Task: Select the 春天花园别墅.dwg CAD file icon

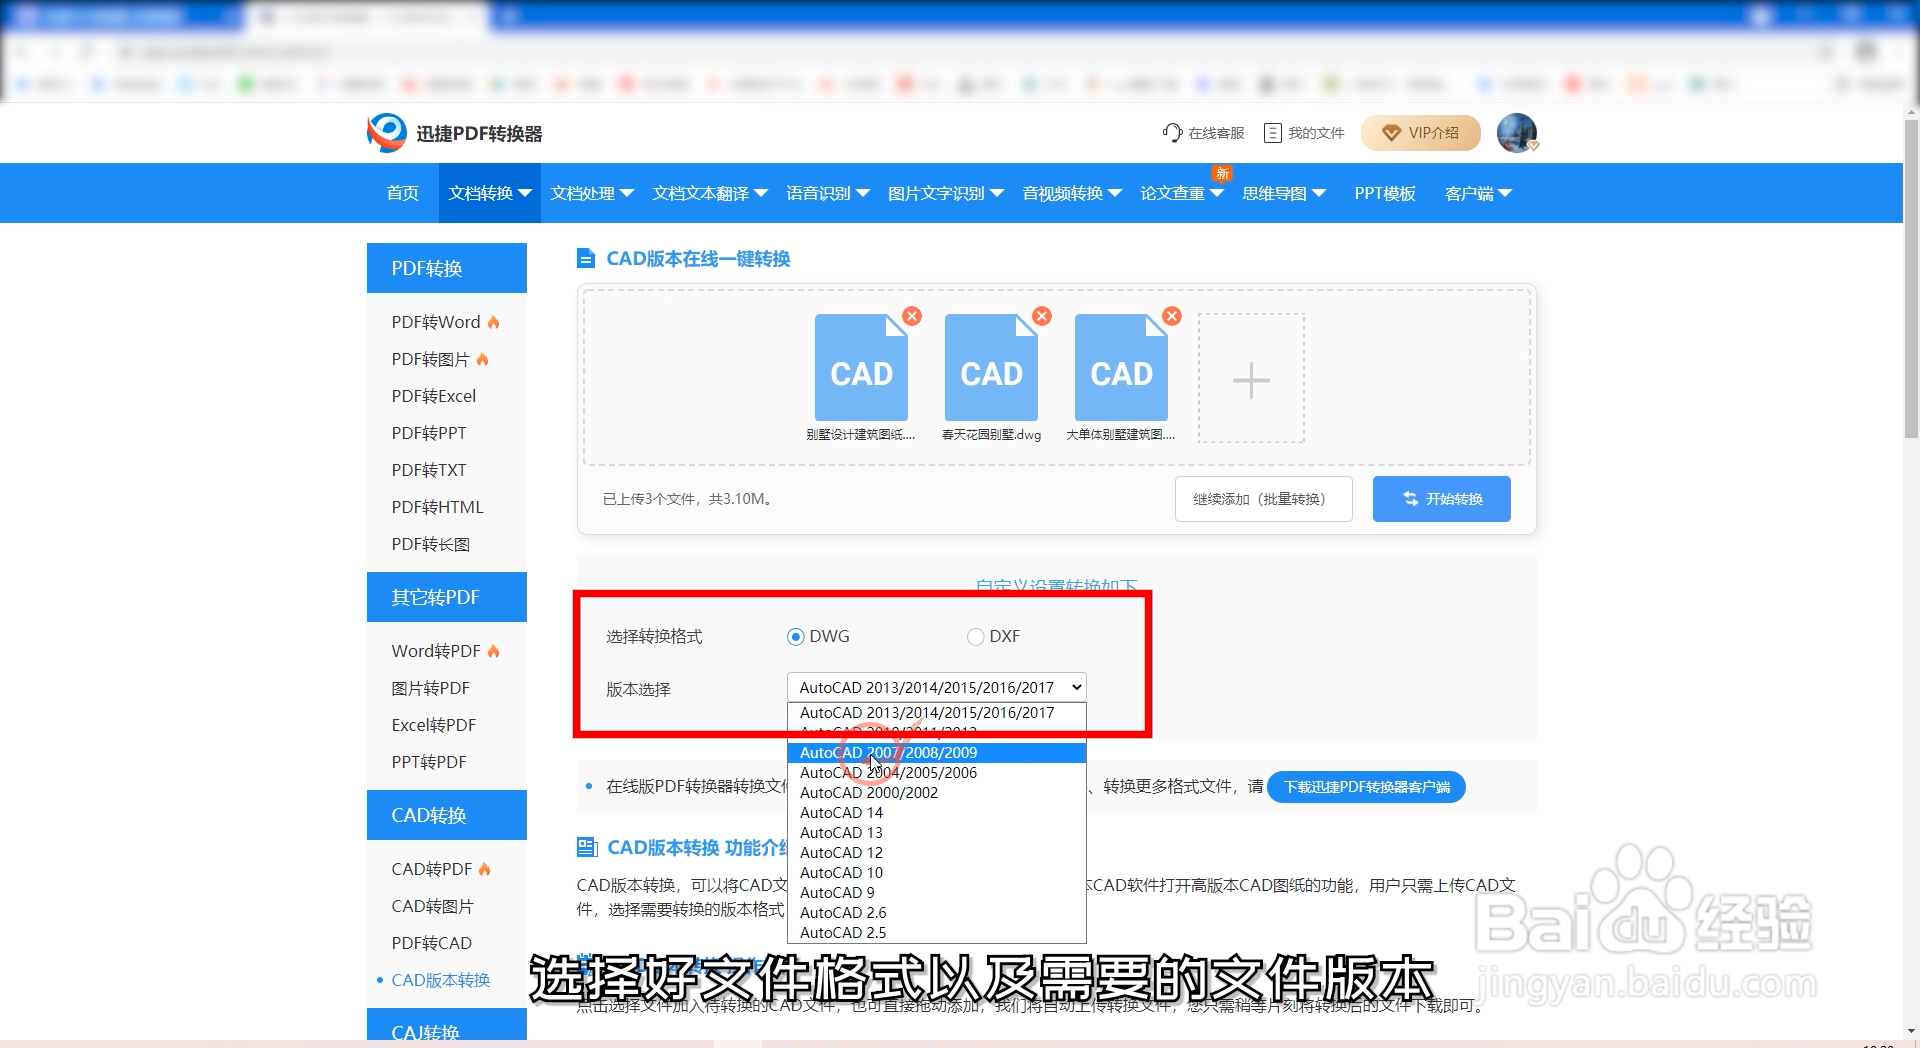Action: coord(991,368)
